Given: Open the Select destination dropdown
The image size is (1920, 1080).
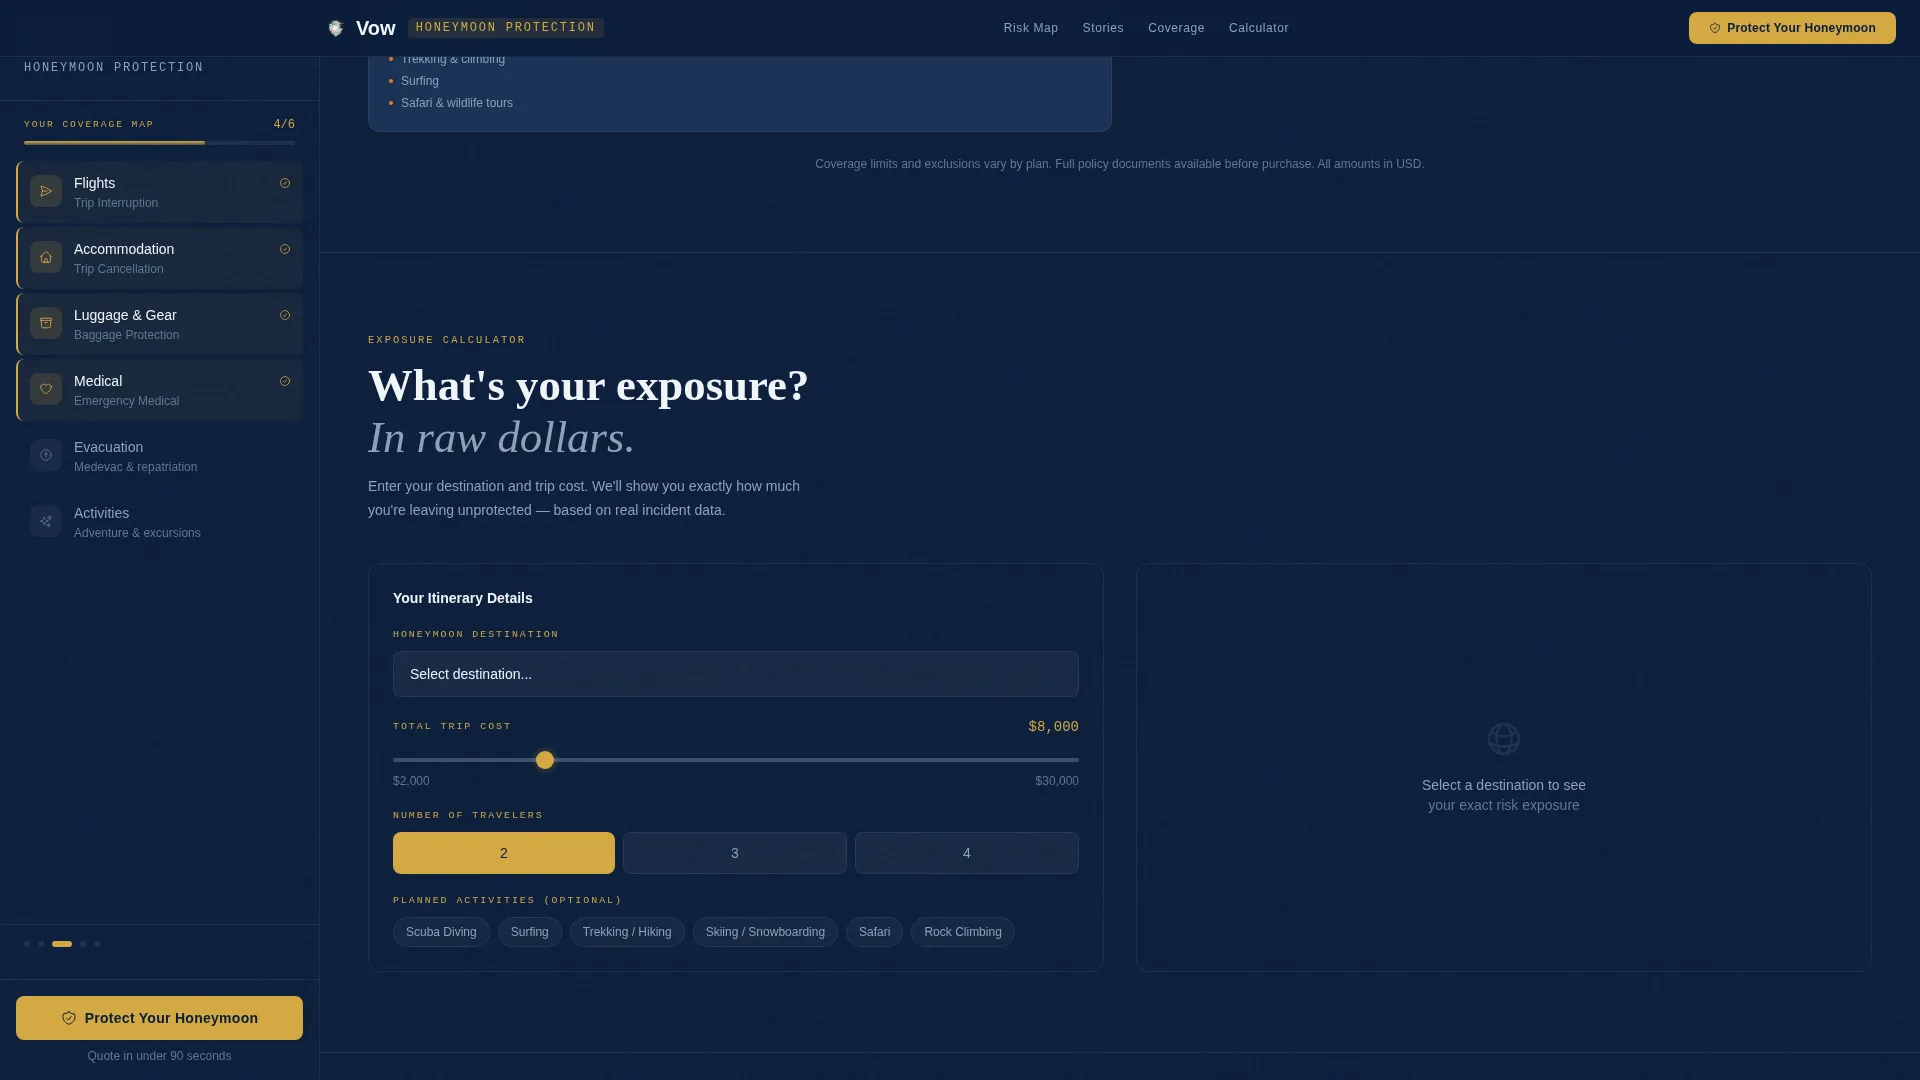Looking at the screenshot, I should (736, 674).
